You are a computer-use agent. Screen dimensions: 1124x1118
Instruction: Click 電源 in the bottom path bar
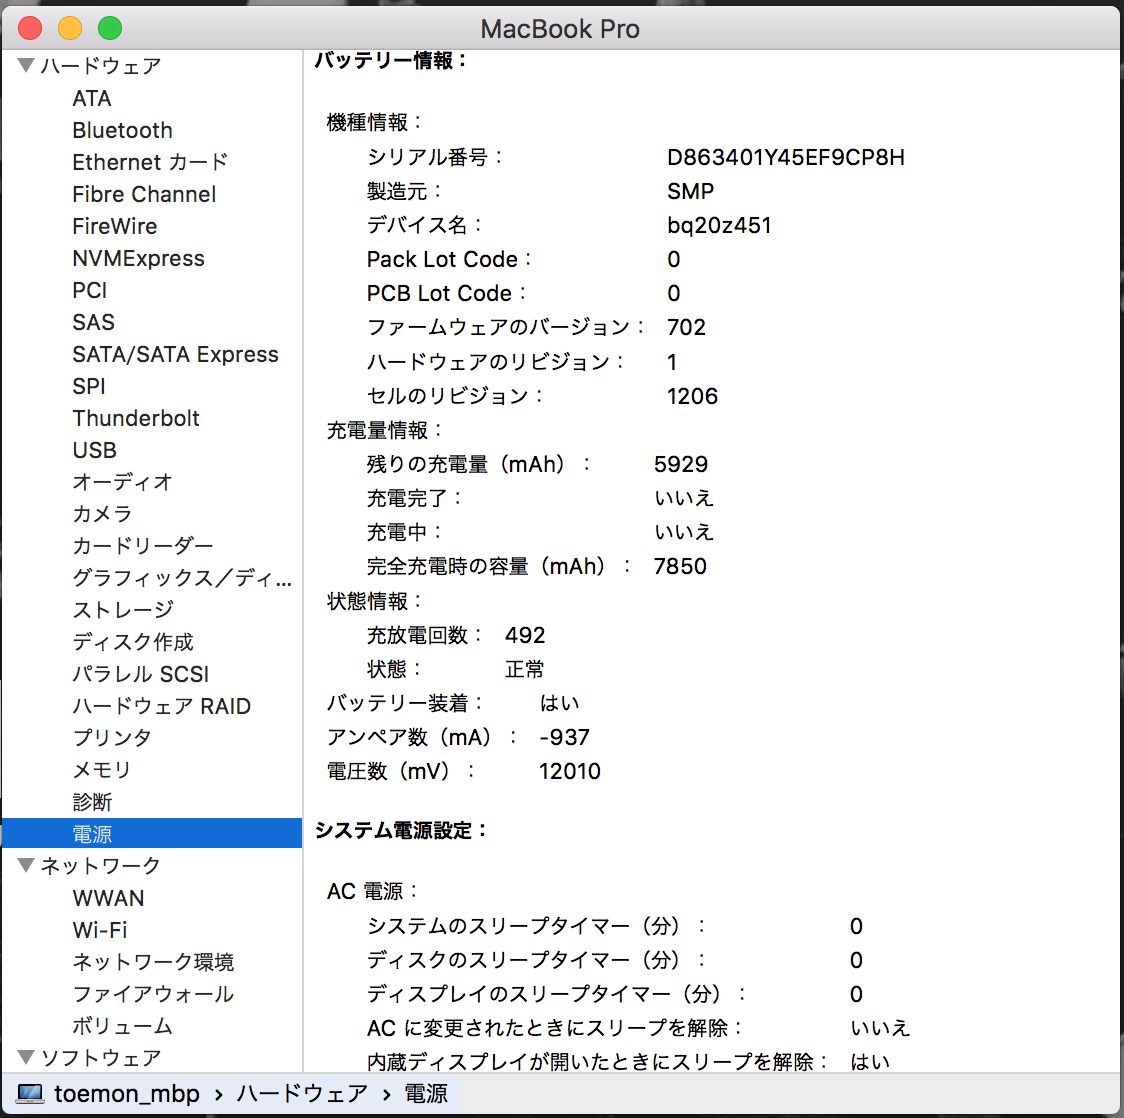[x=426, y=1094]
